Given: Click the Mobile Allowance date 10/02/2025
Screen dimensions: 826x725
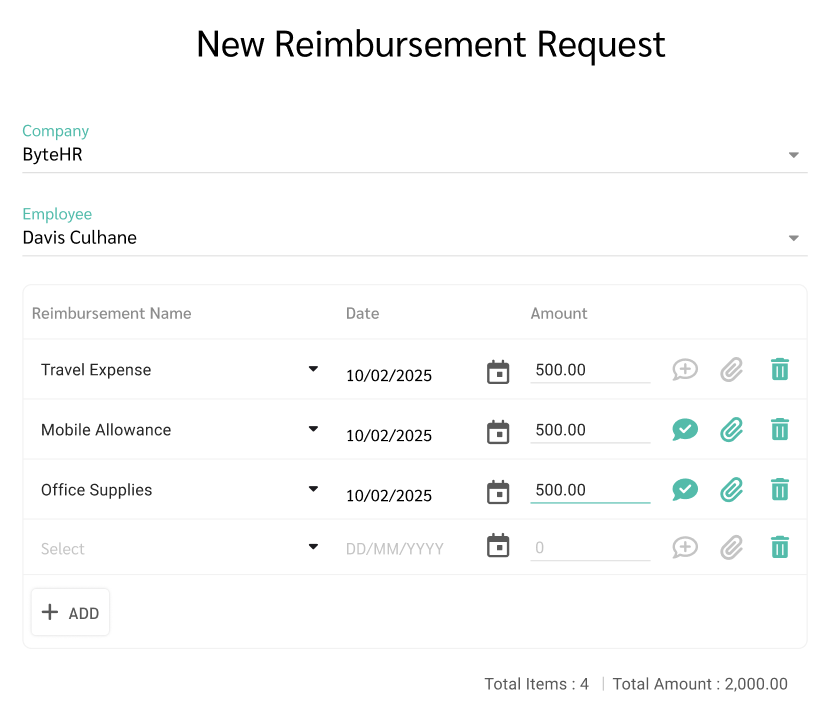Looking at the screenshot, I should 389,435.
